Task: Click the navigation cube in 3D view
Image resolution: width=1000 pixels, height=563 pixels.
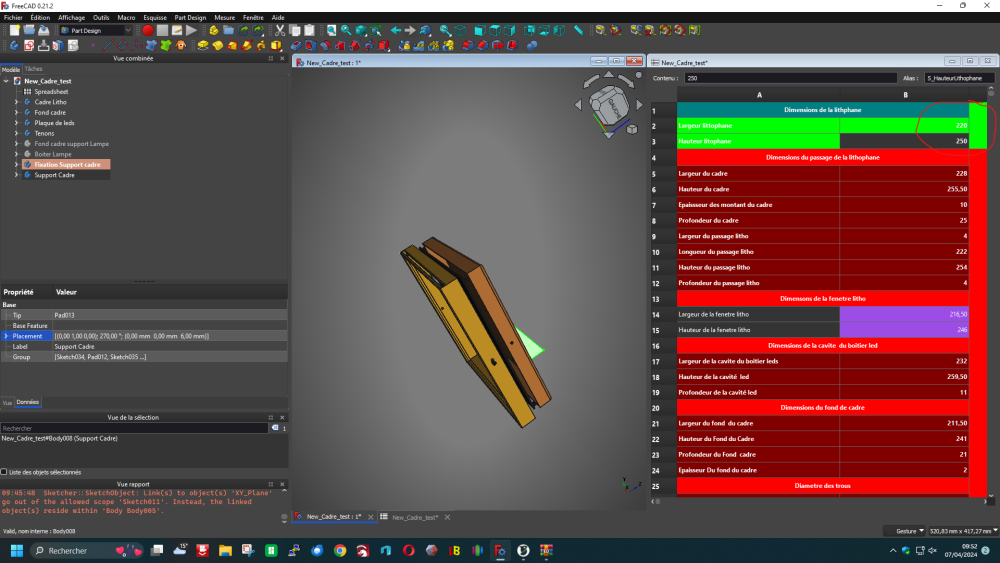Action: (x=609, y=105)
